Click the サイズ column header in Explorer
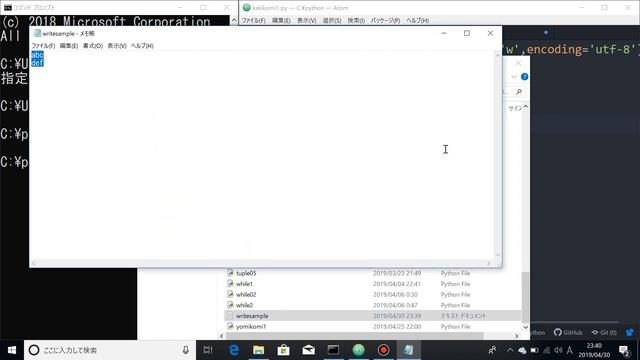 [515, 108]
